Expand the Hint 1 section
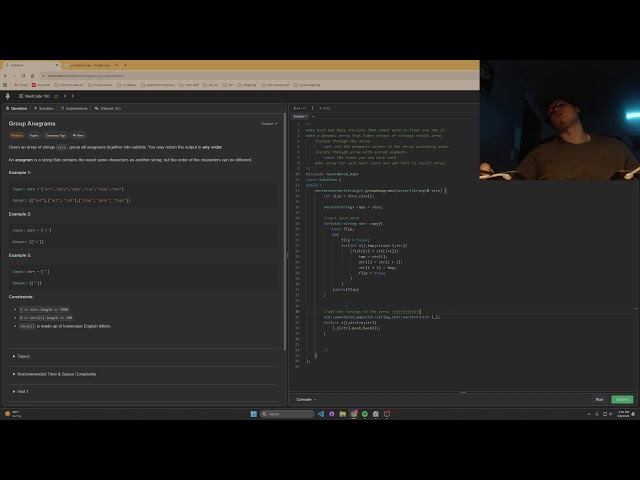 20,391
